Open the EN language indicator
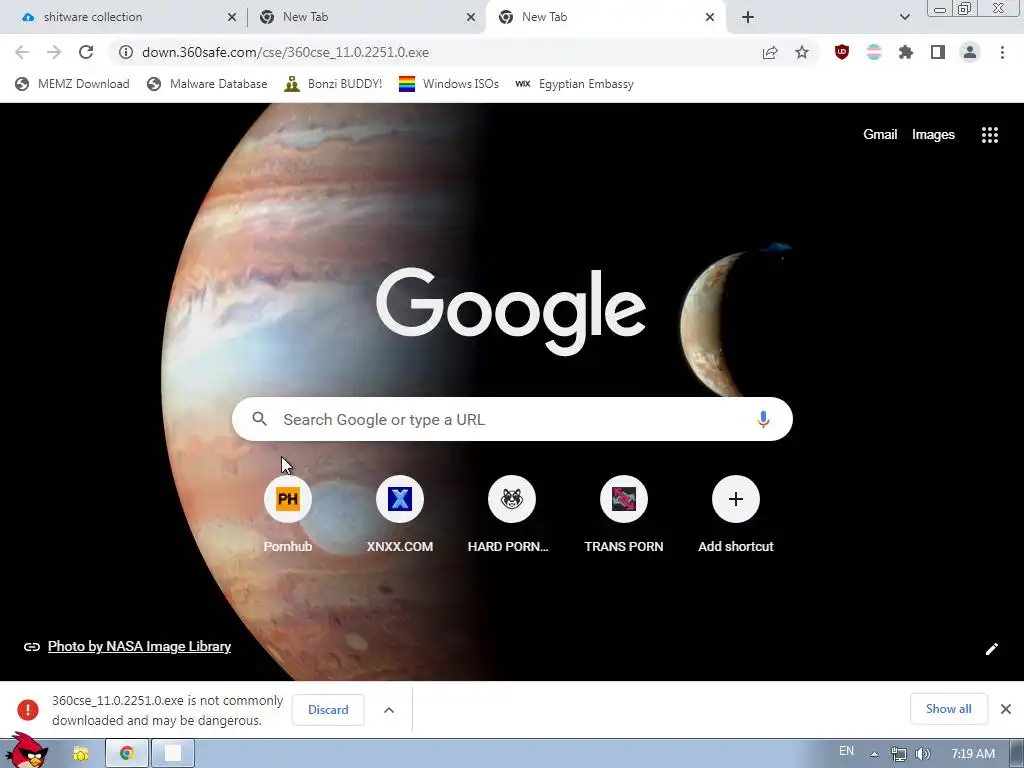This screenshot has height=768, width=1024. [846, 752]
